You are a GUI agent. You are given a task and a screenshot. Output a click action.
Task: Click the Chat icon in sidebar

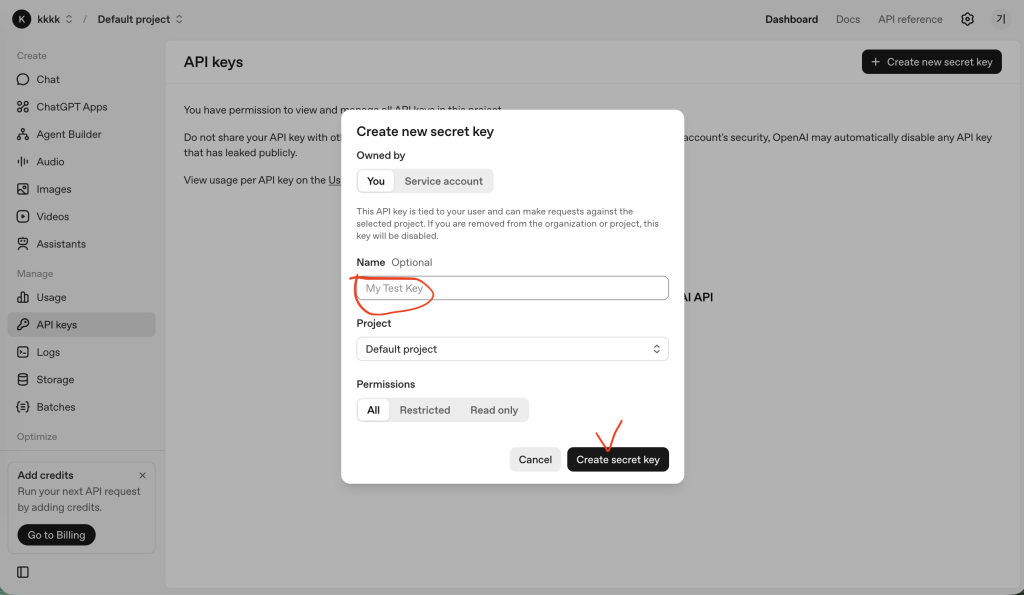(x=23, y=79)
